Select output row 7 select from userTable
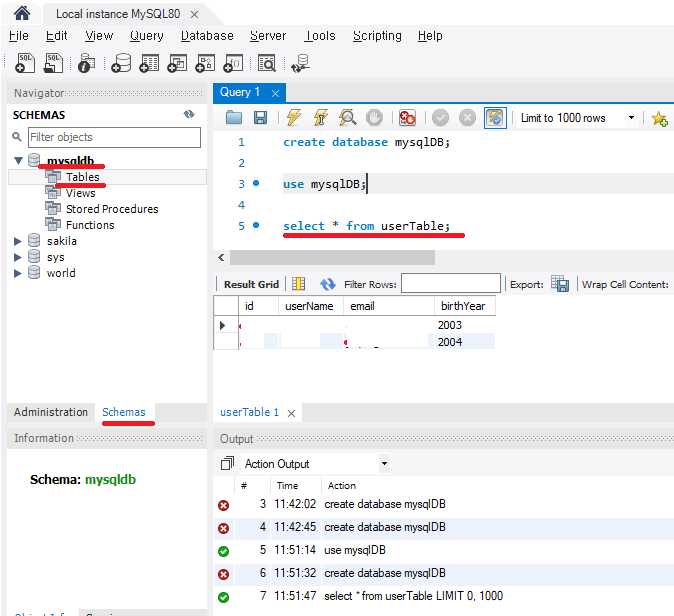Screen dimensions: 674x616 [x=444, y=596]
